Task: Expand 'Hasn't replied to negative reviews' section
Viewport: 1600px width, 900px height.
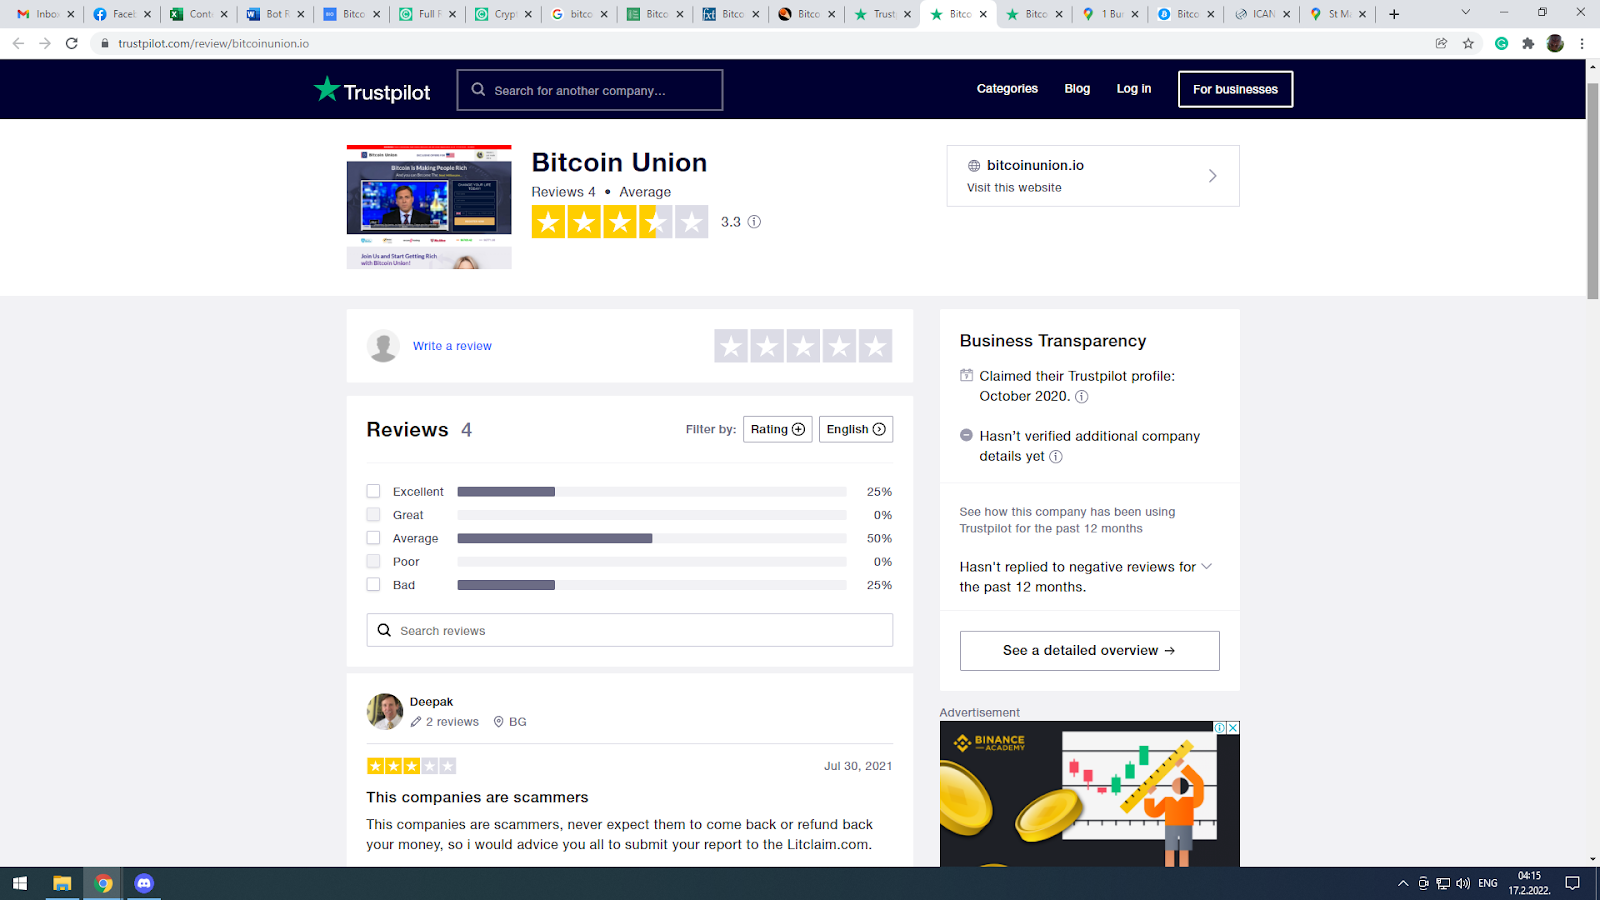Action: (1206, 567)
